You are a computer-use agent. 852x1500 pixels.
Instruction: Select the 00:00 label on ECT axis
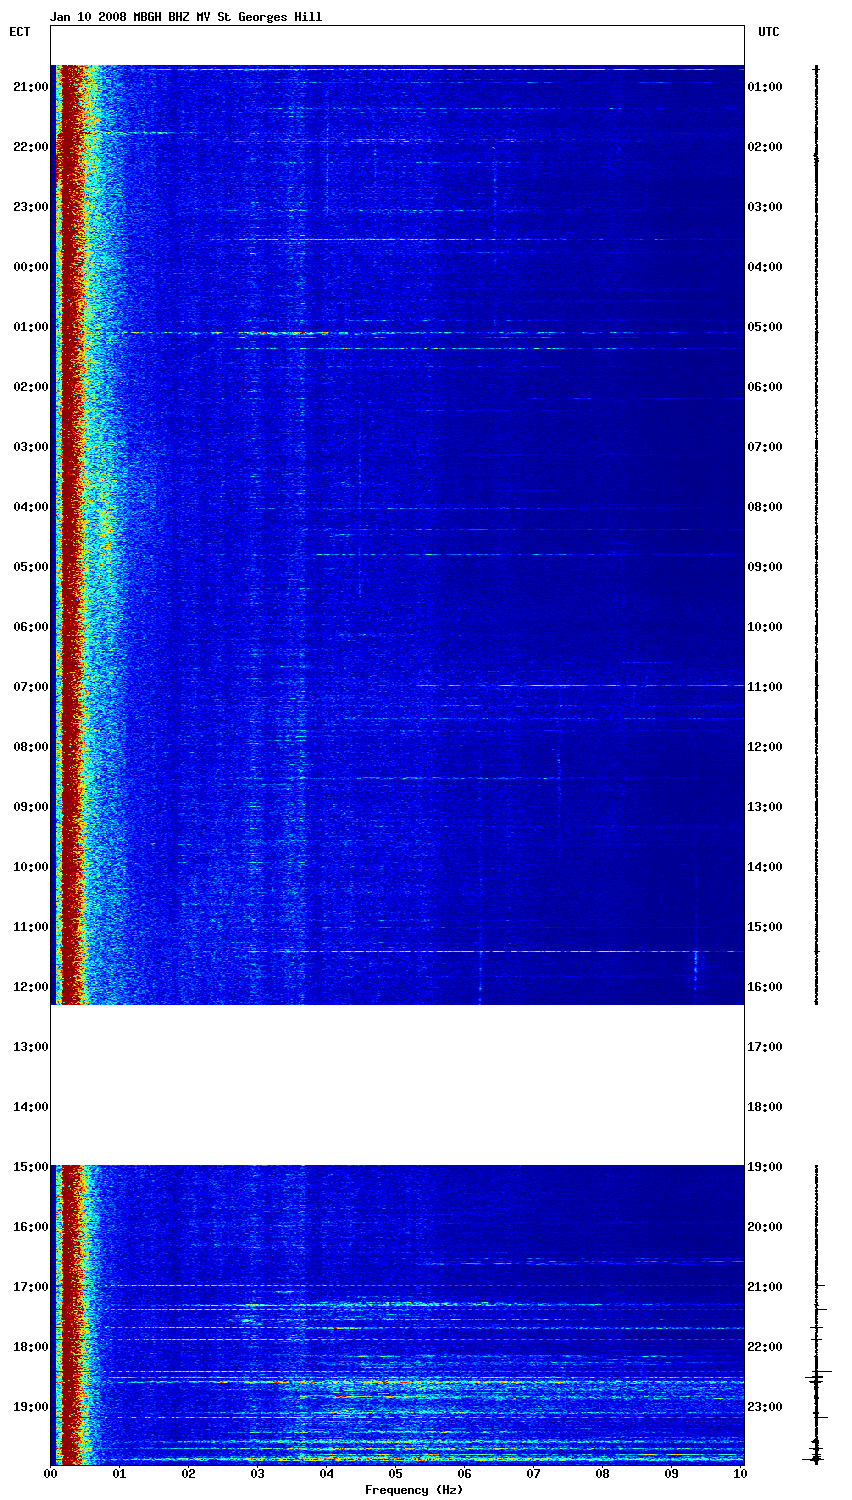[31, 267]
